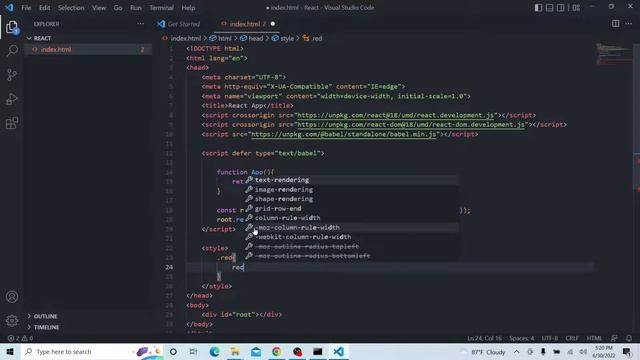Screen dimensions: 640x360
Task: Switch to the index.html tab
Action: point(247,24)
